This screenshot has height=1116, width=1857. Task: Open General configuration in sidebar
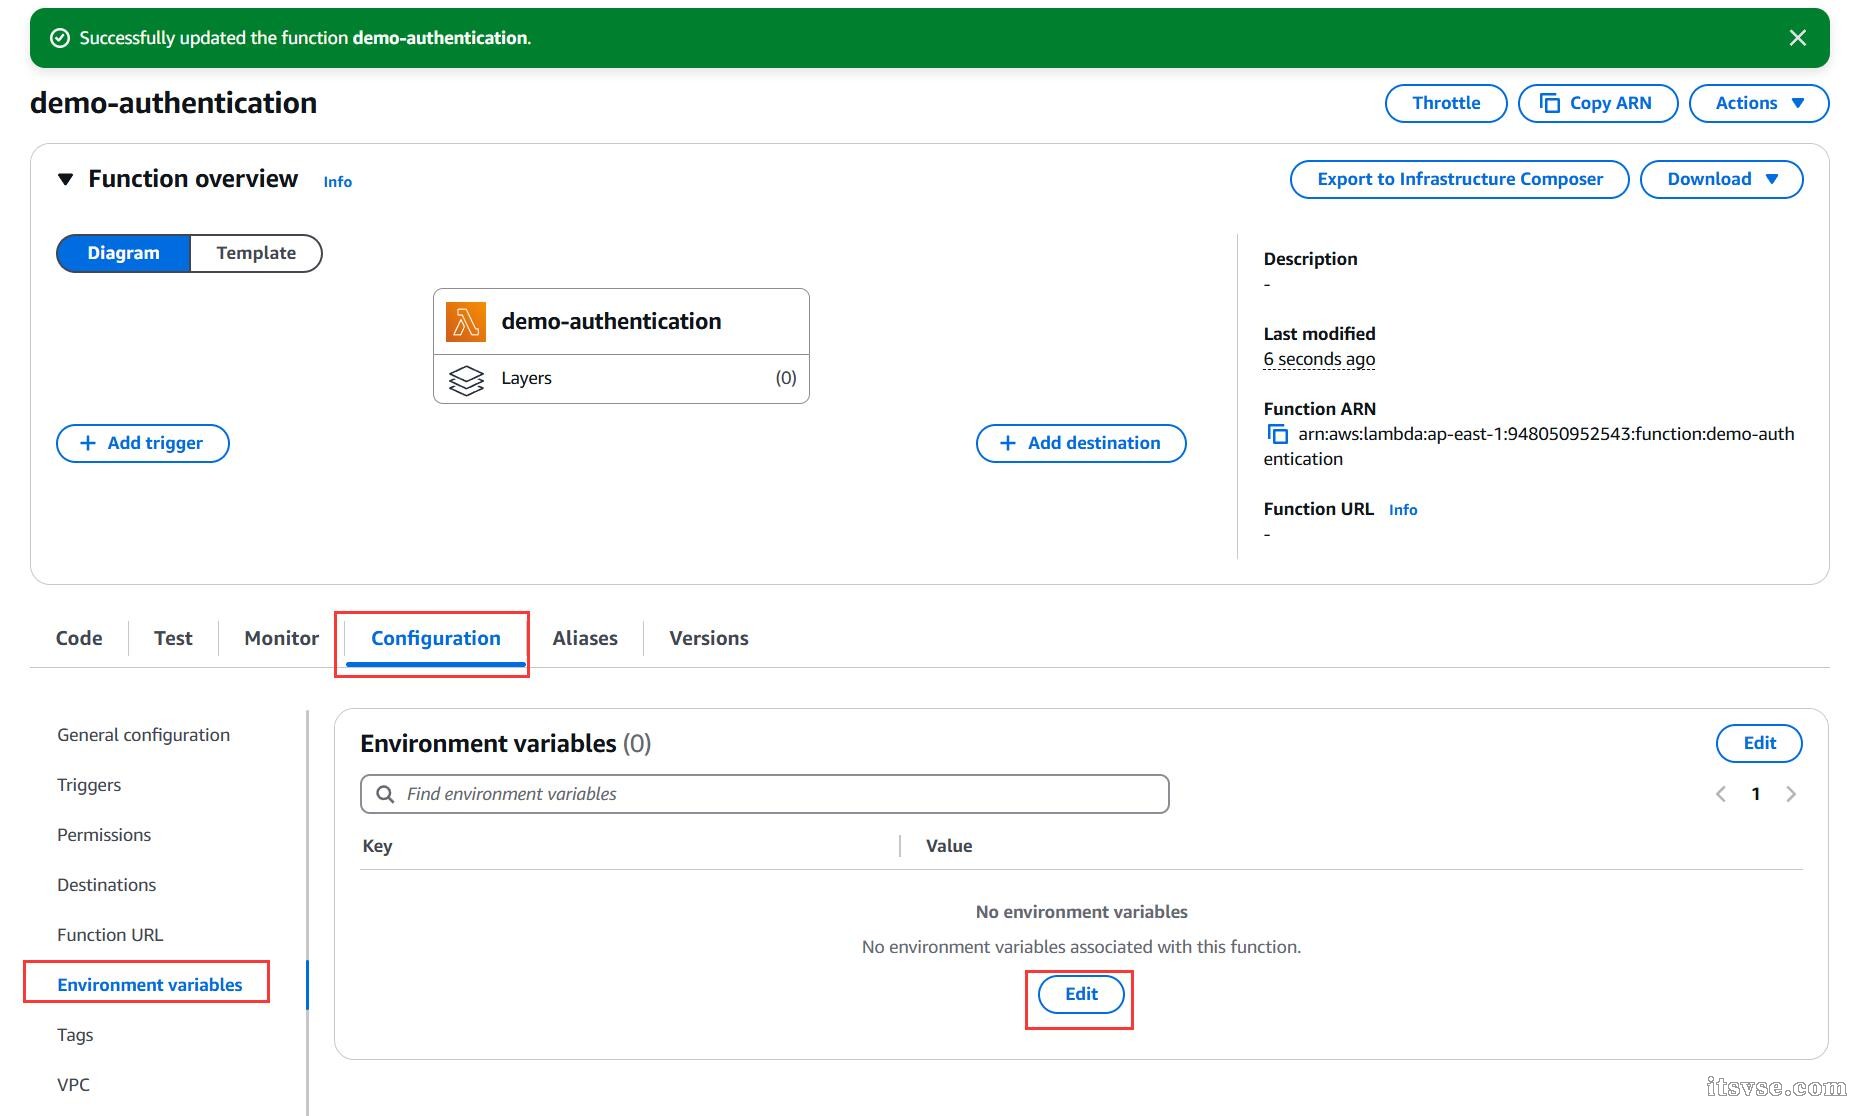coord(144,735)
